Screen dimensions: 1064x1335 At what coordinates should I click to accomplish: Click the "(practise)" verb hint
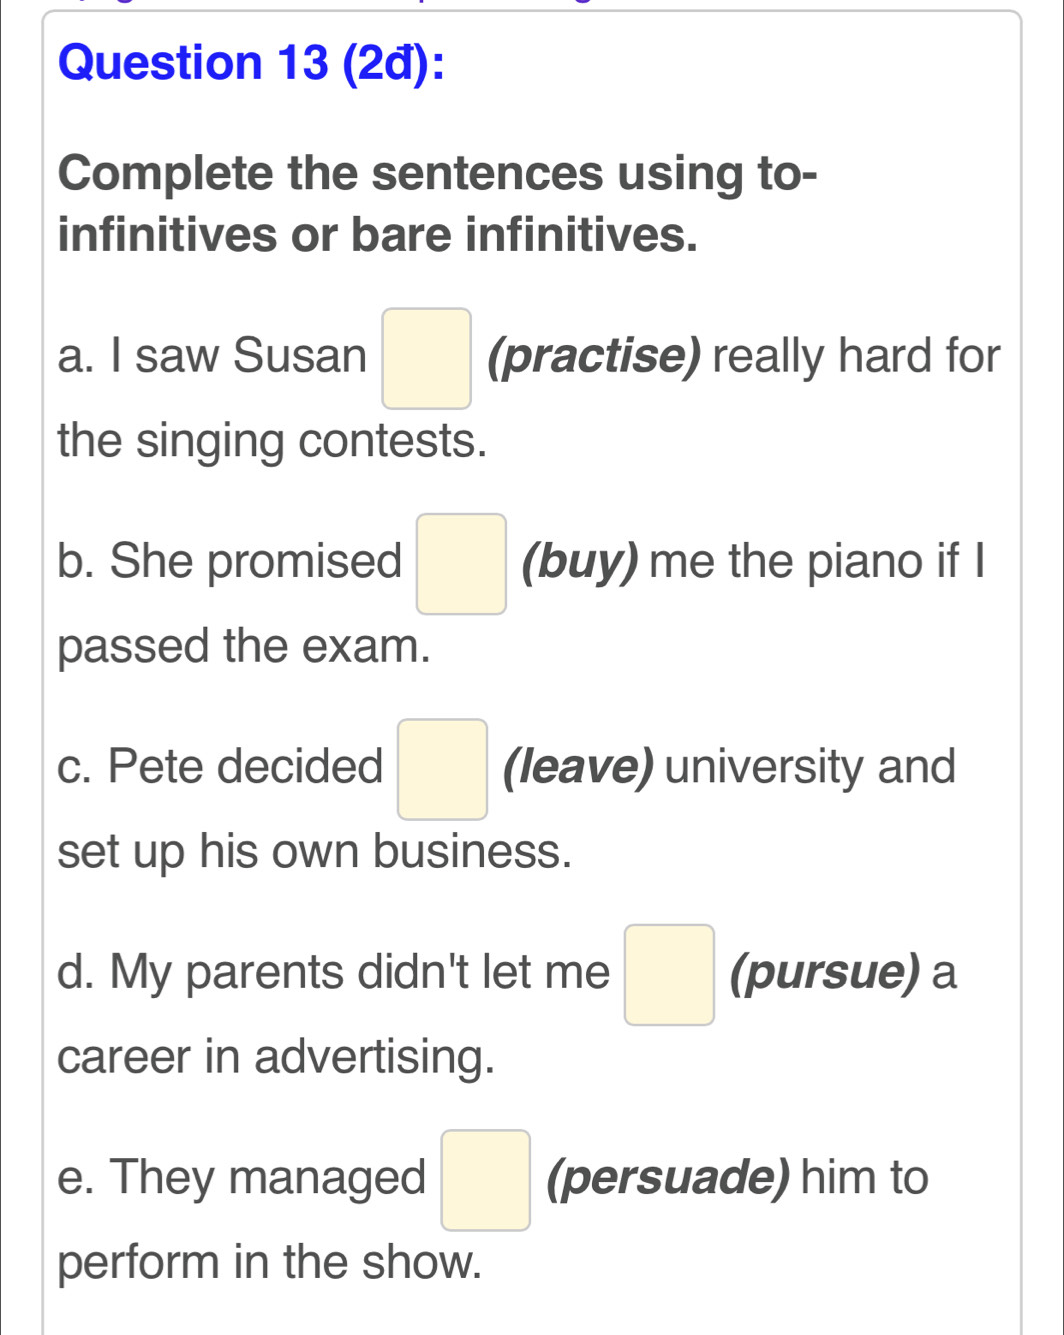tap(594, 357)
